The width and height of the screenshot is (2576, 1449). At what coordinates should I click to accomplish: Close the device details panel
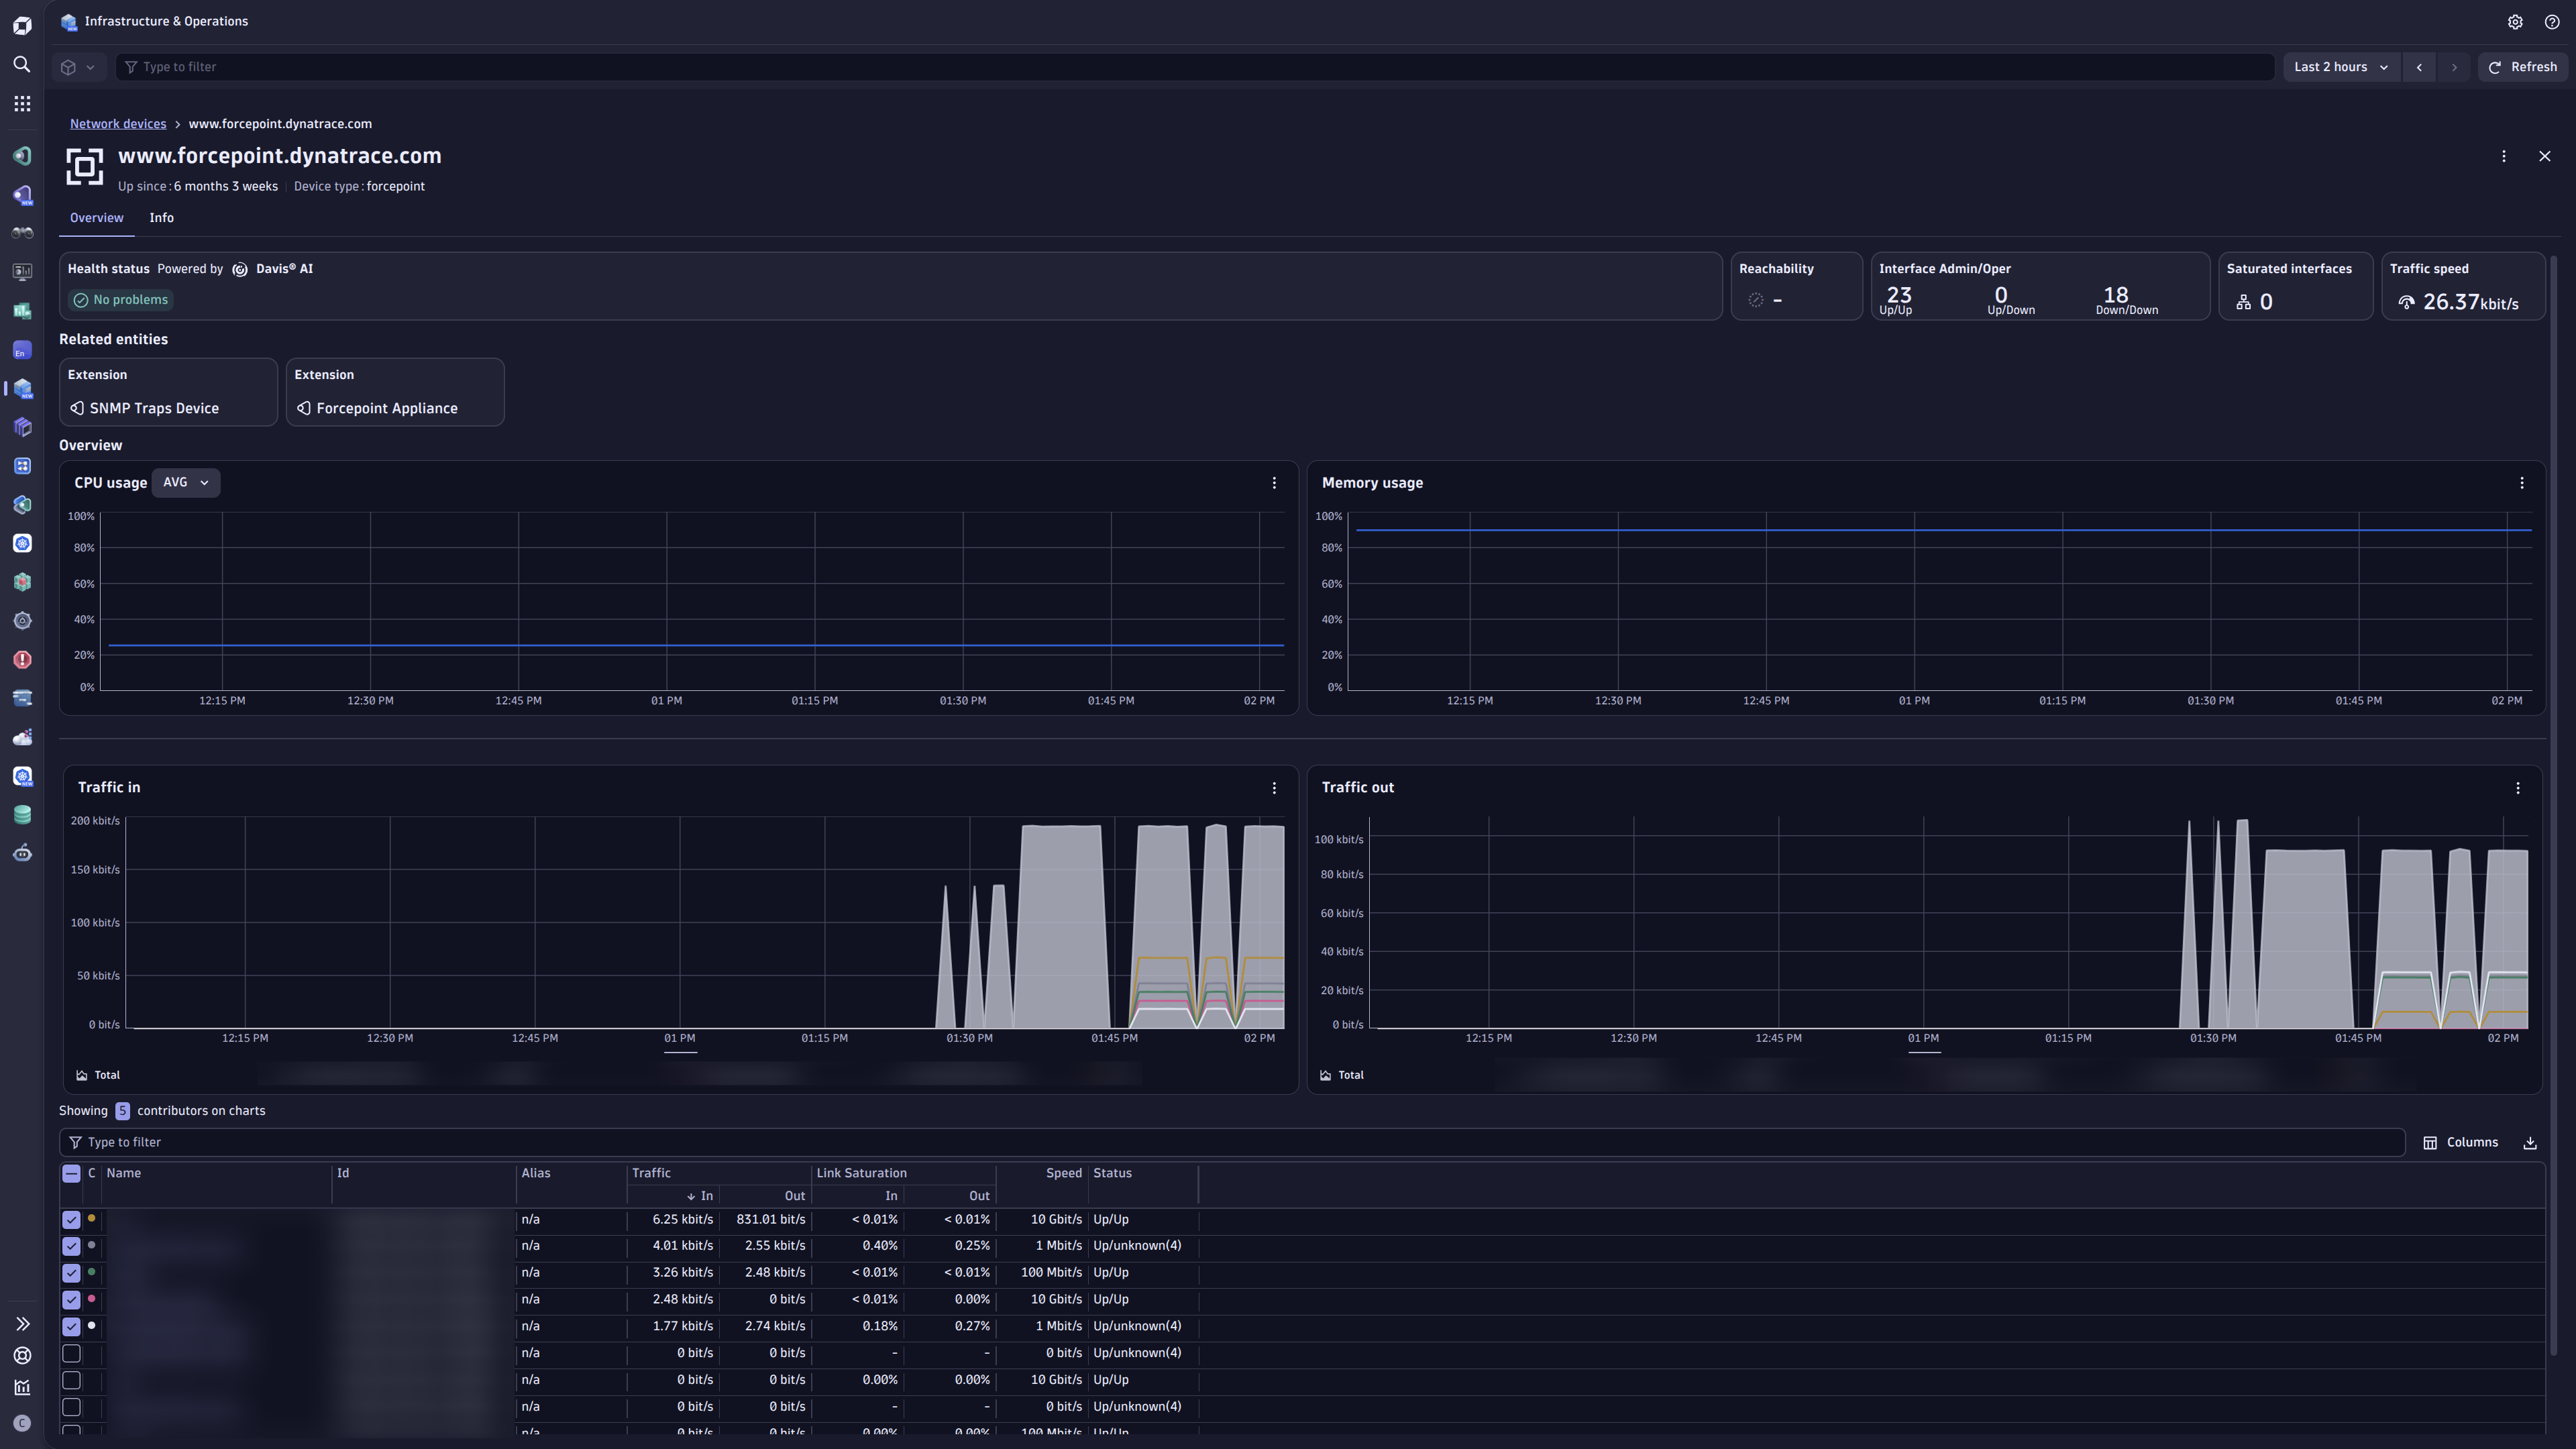click(x=2545, y=156)
